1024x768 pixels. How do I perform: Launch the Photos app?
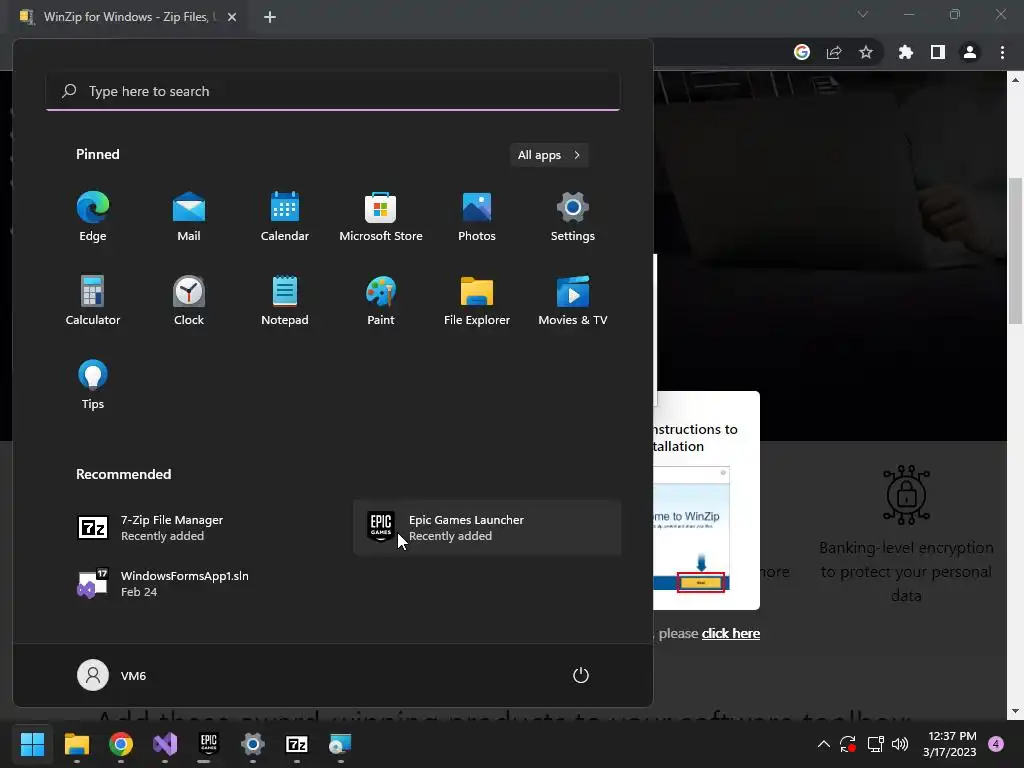pyautogui.click(x=477, y=217)
